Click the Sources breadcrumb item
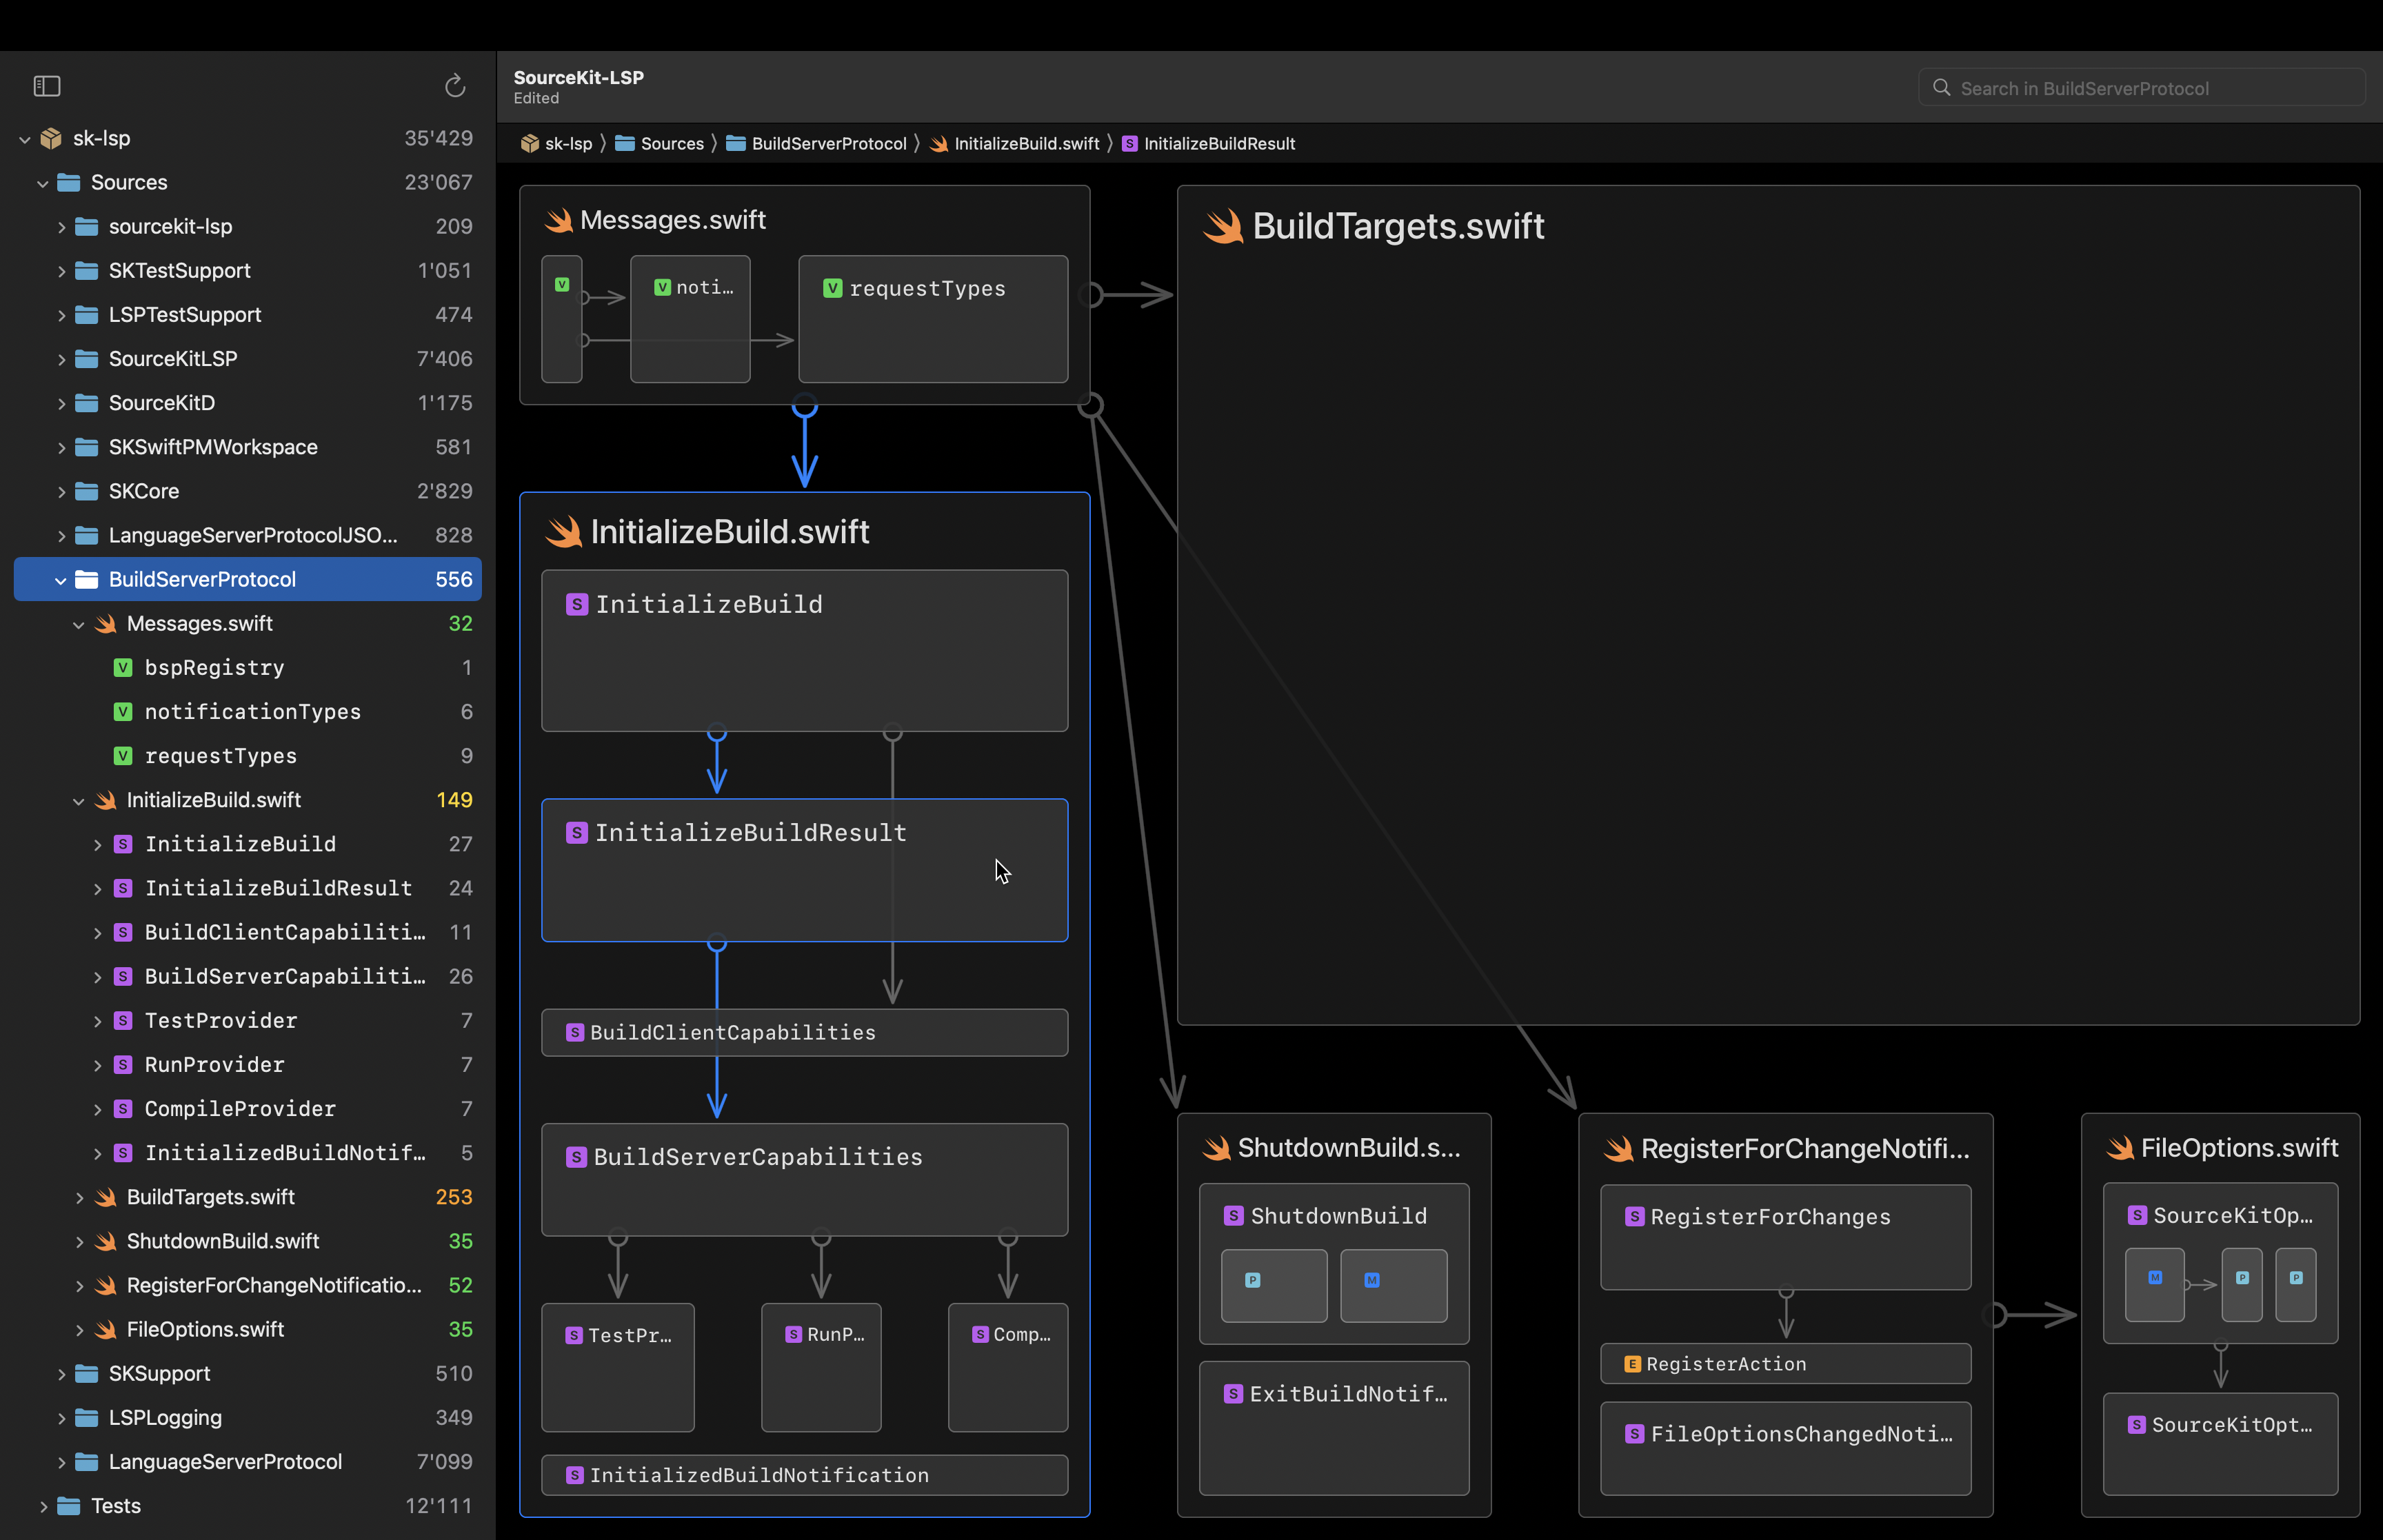This screenshot has height=1540, width=2383. tap(659, 144)
